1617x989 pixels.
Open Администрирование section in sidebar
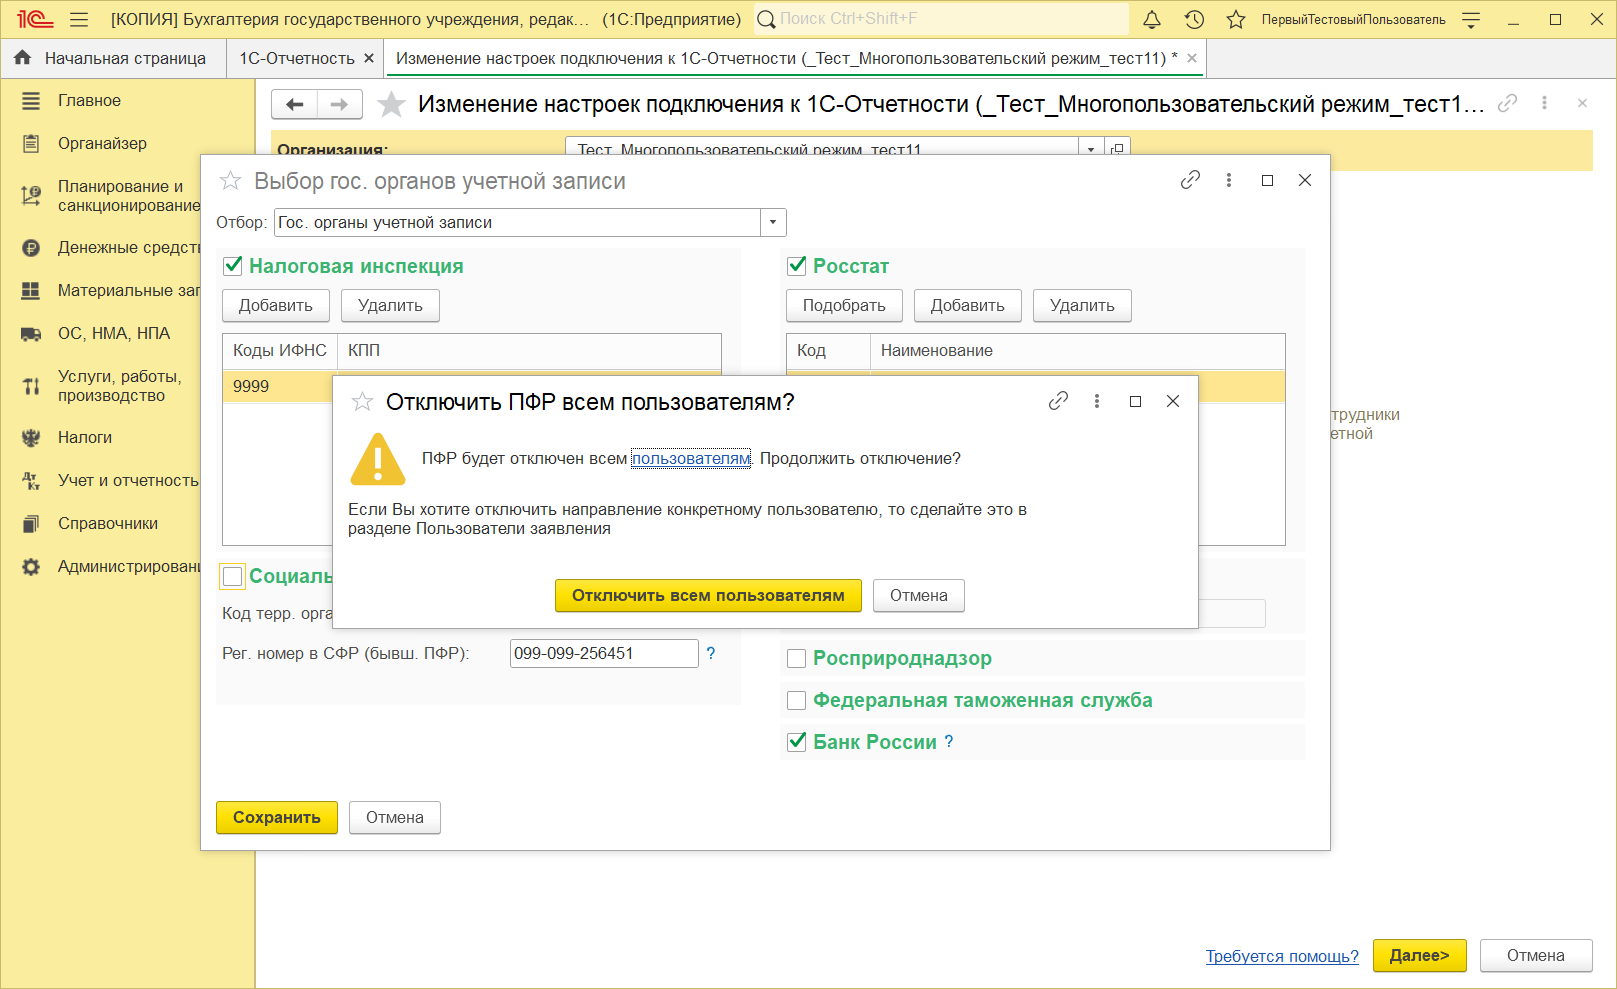coord(127,566)
